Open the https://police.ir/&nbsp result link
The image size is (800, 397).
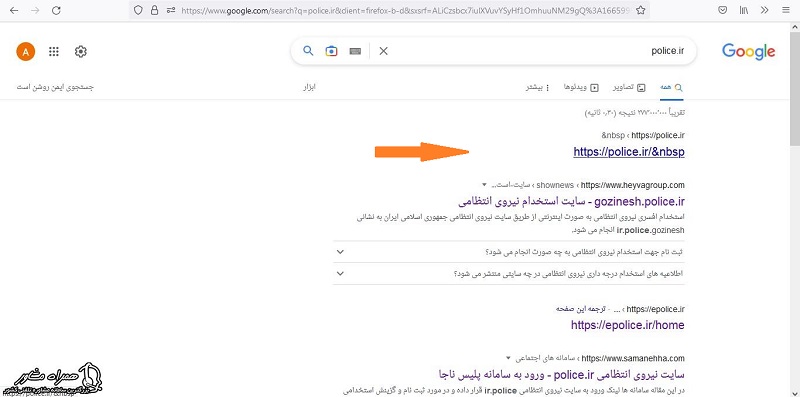coord(629,152)
